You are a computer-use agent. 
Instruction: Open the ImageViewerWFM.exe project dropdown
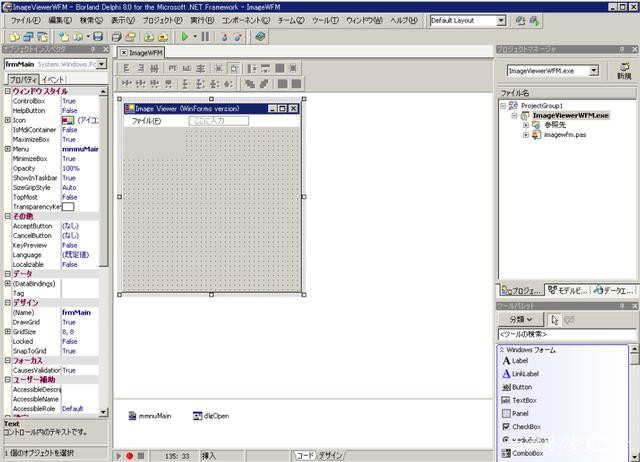tap(594, 71)
